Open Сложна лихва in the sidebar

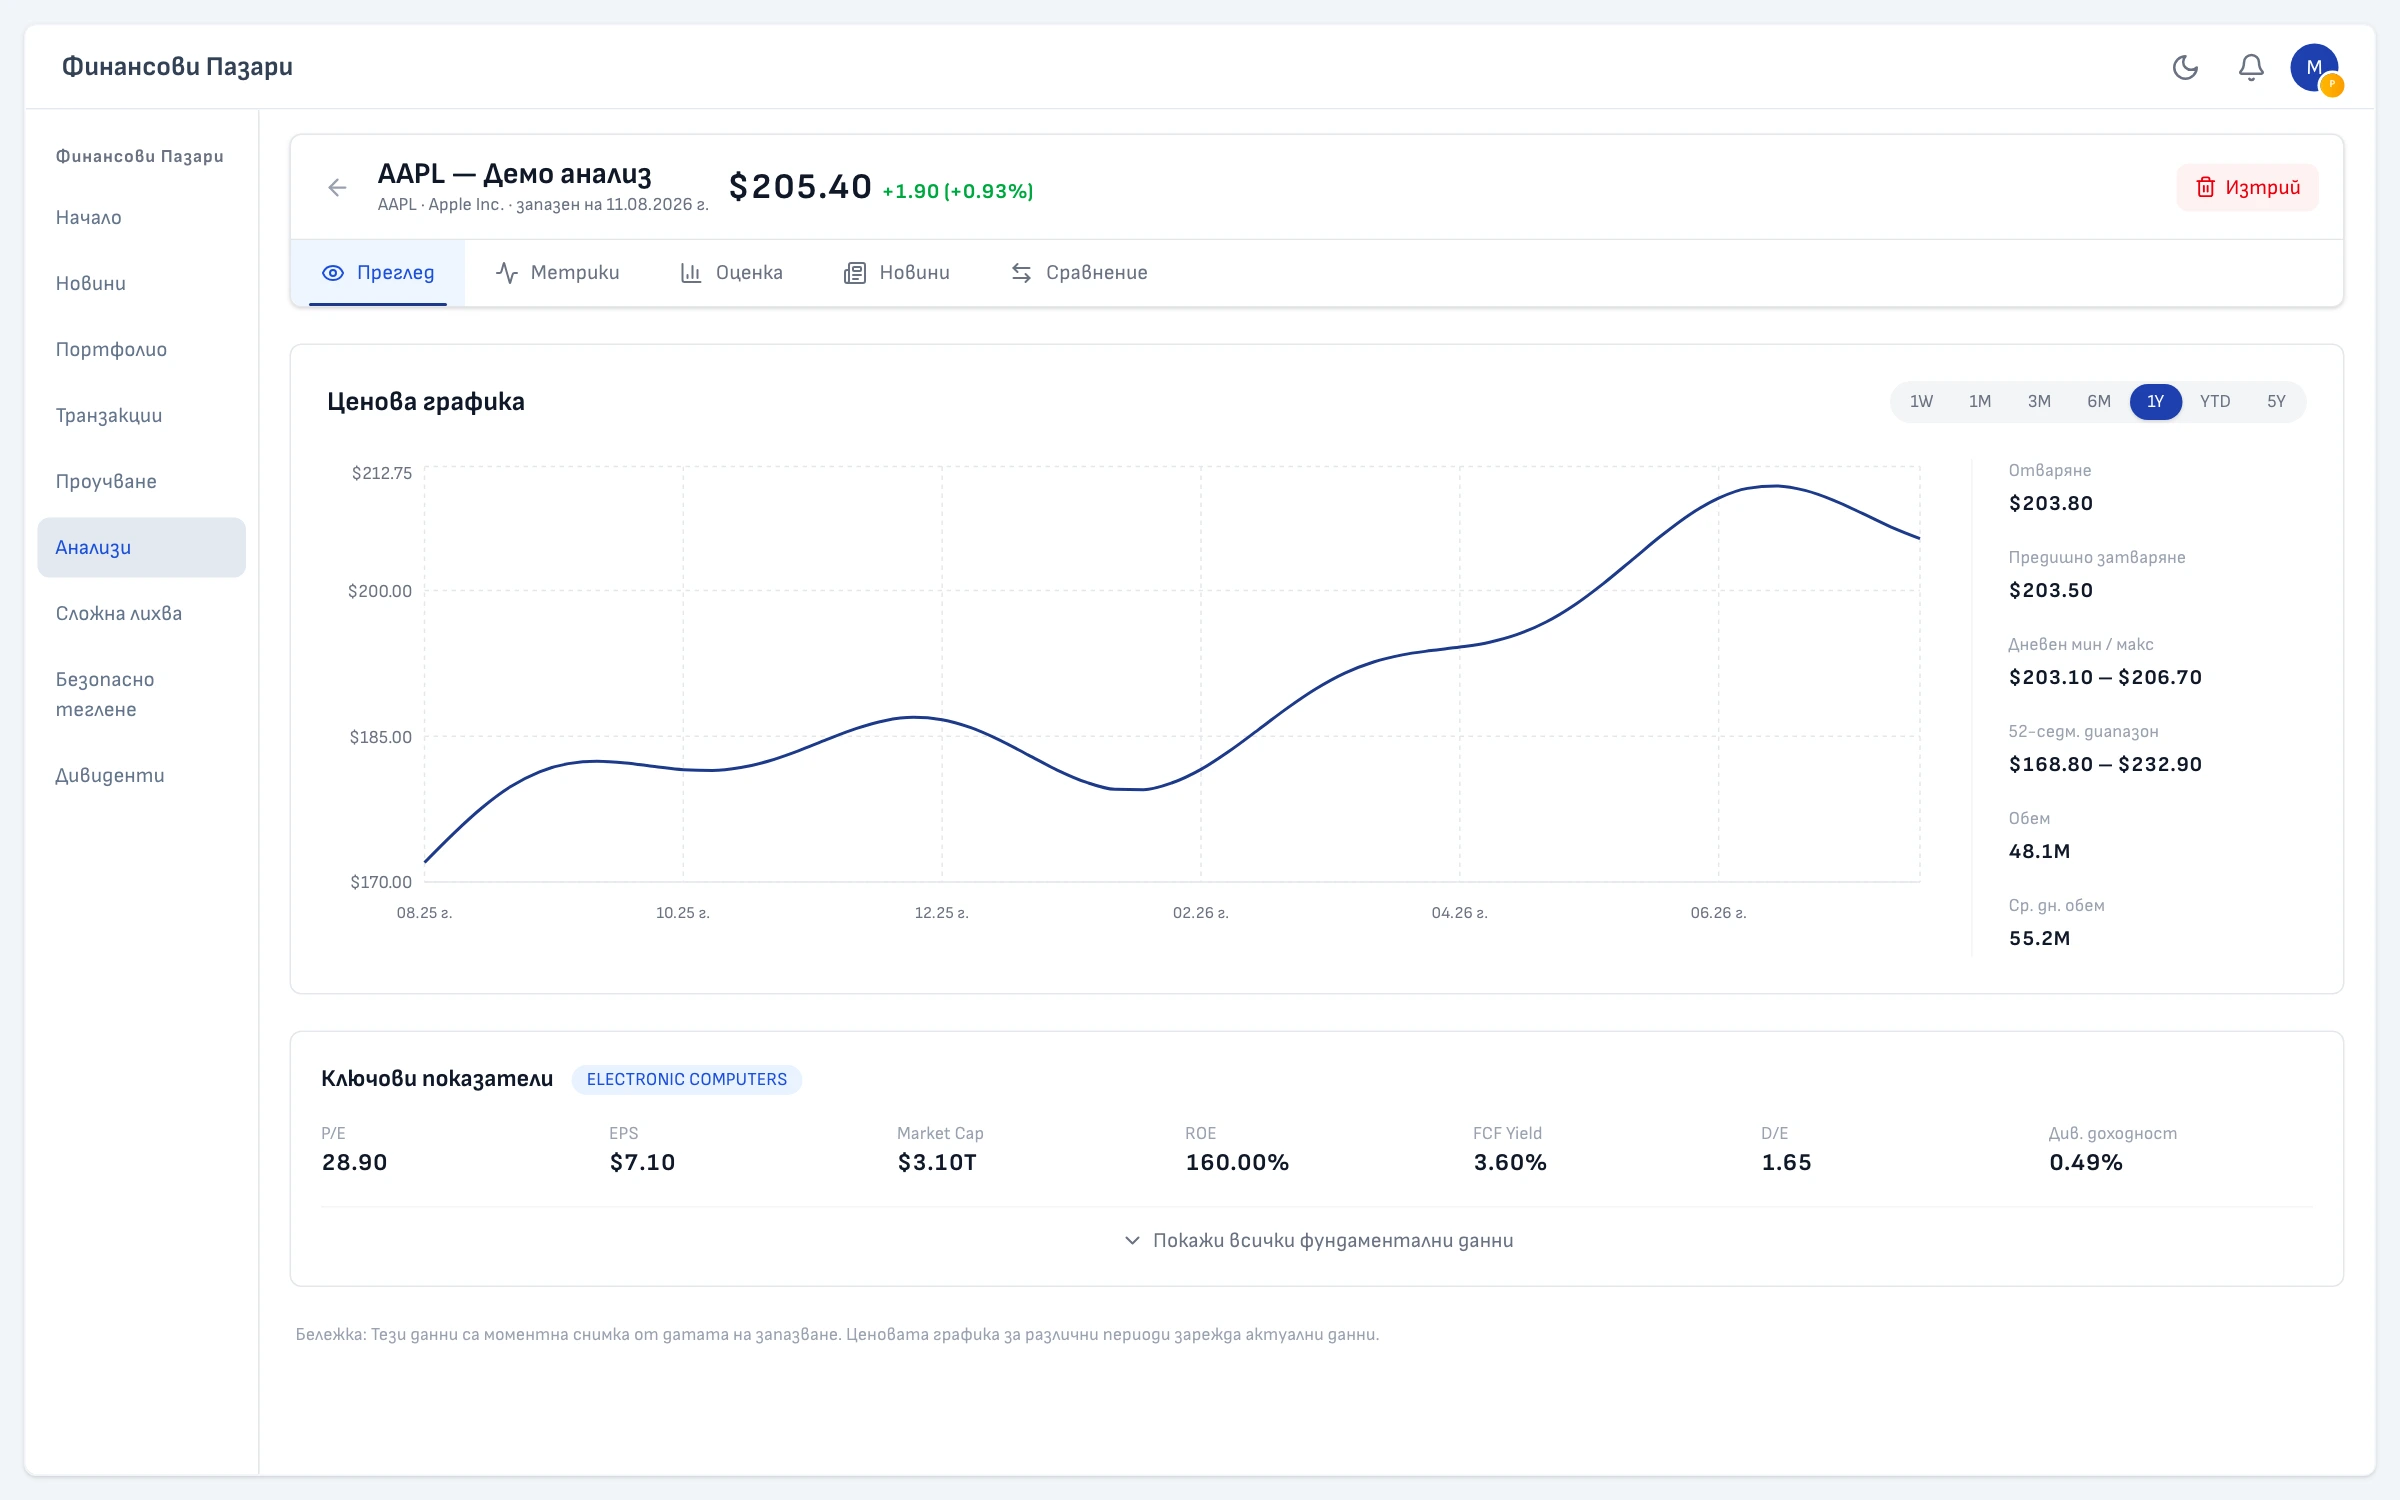click(x=141, y=613)
